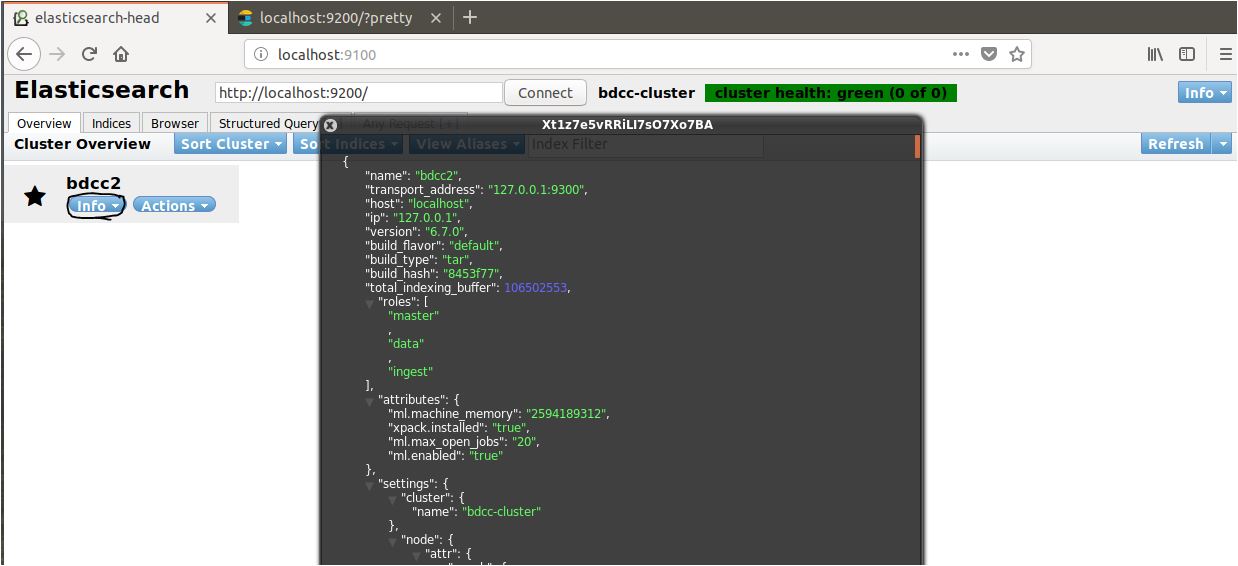Image resolution: width=1238 pixels, height=566 pixels.
Task: Open the top-right Info dropdown
Action: (x=1204, y=92)
